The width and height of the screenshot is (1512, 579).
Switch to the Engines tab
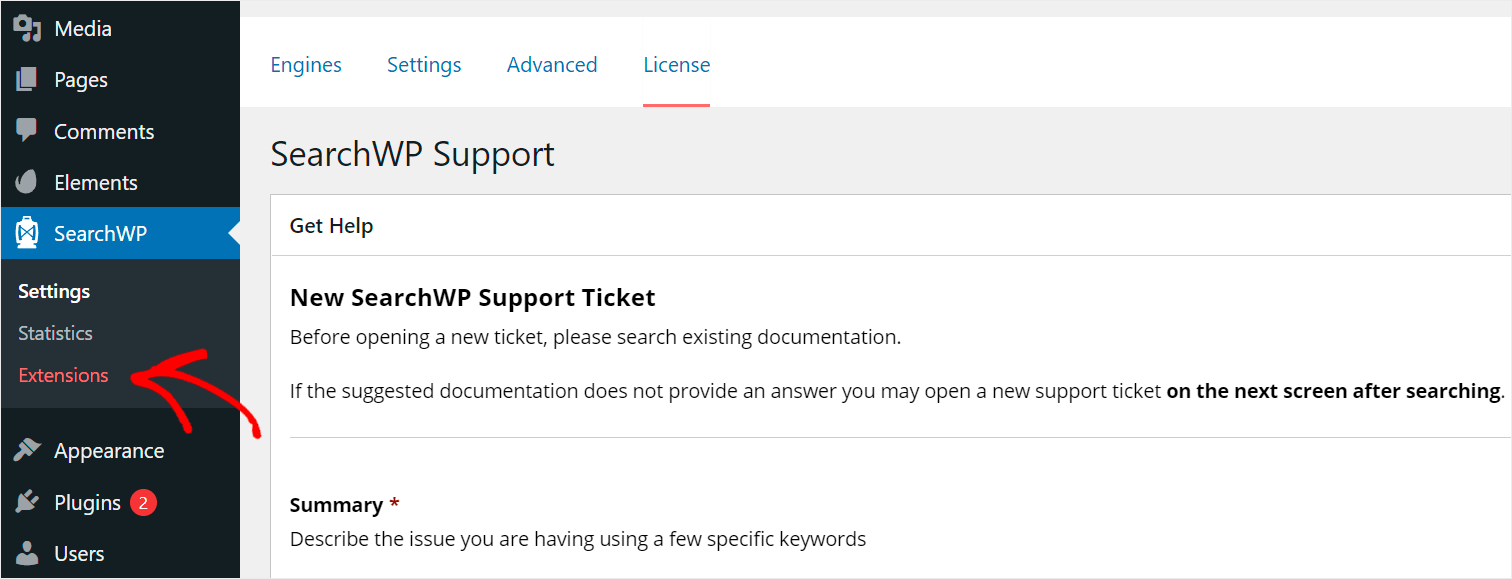pyautogui.click(x=306, y=65)
